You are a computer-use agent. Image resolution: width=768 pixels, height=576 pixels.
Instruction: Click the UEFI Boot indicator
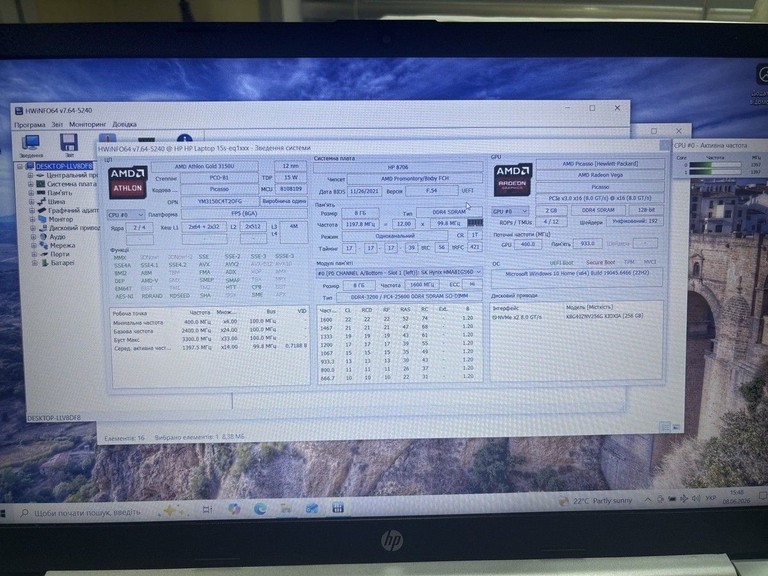pyautogui.click(x=561, y=263)
